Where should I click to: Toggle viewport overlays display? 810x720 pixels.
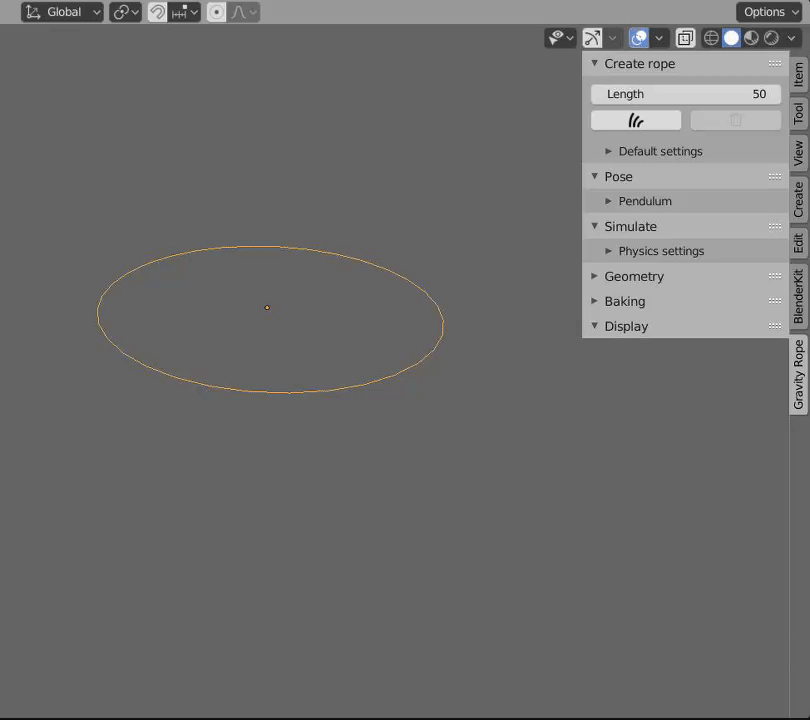pyautogui.click(x=638, y=38)
